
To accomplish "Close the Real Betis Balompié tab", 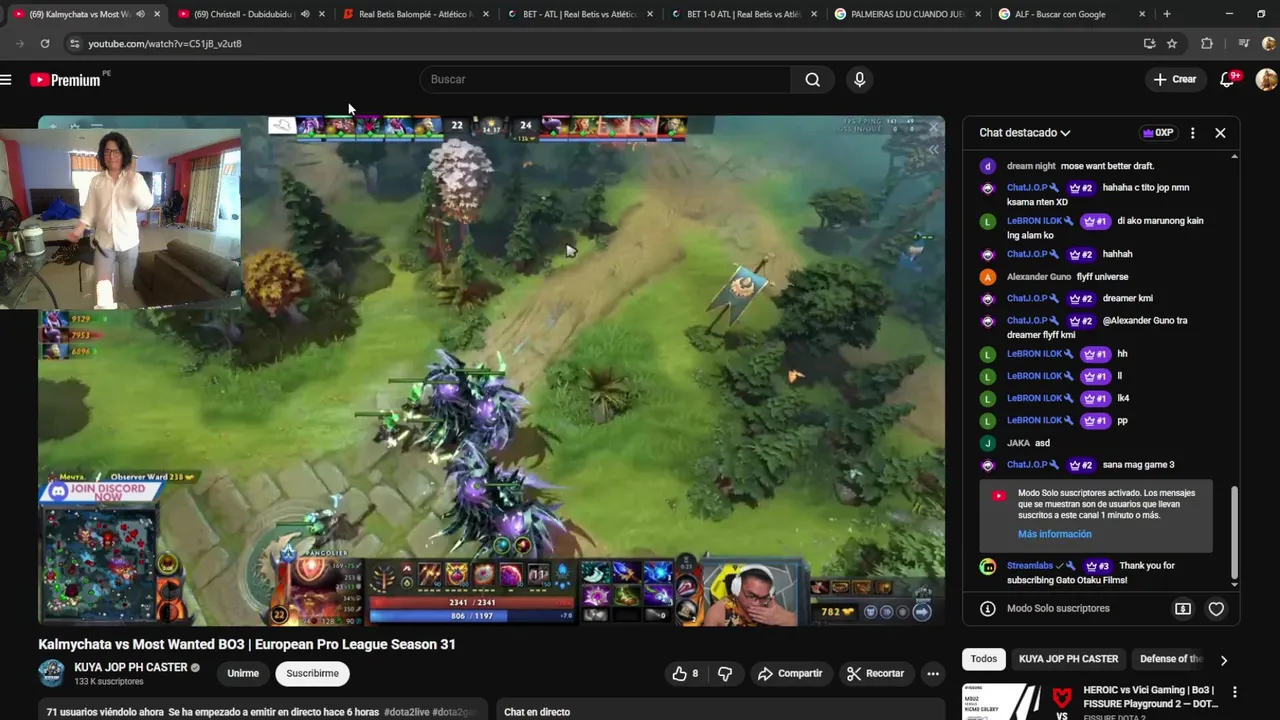I will pyautogui.click(x=486, y=14).
